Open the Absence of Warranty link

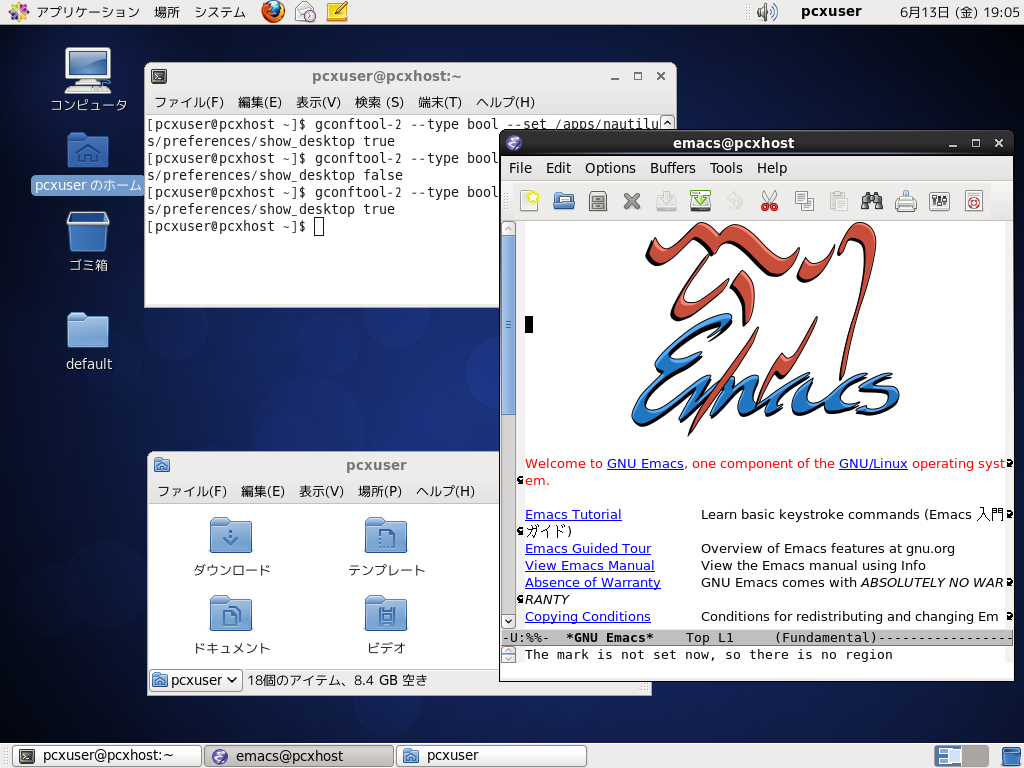[x=592, y=583]
